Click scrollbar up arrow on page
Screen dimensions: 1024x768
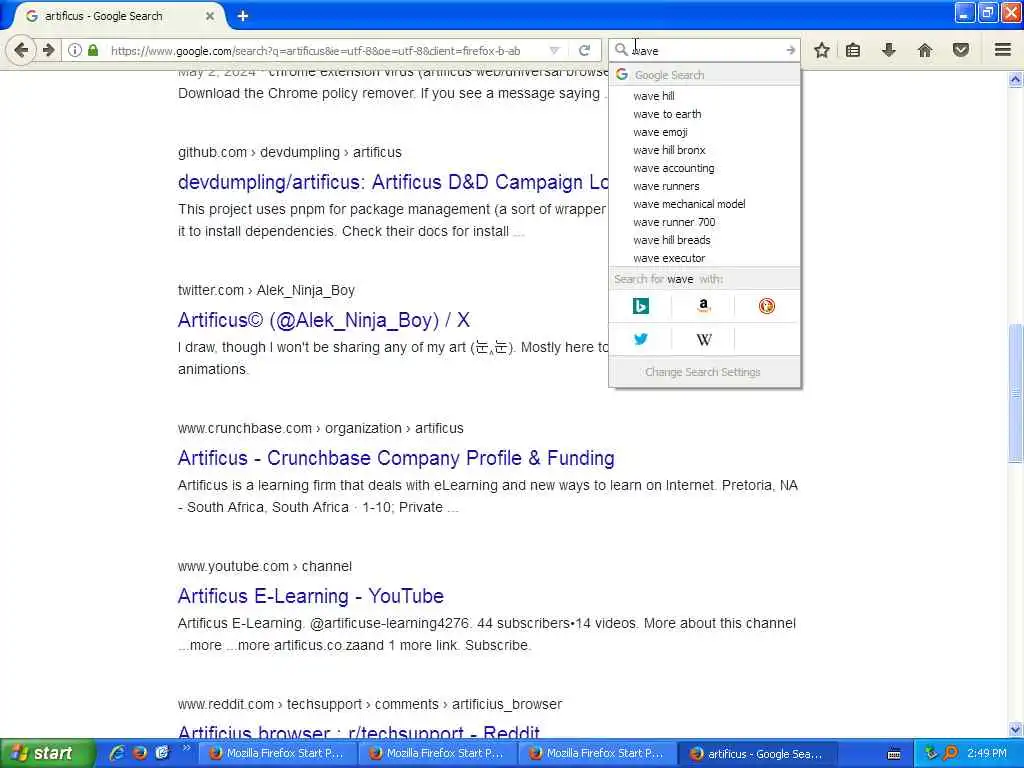coord(1016,80)
